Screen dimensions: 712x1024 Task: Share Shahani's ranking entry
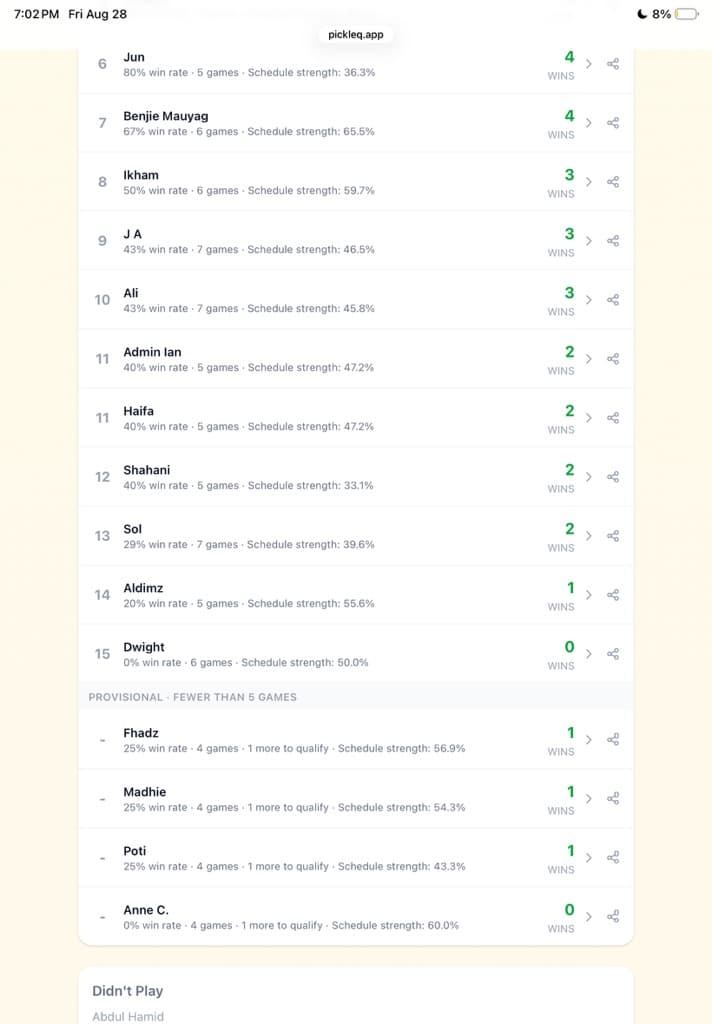[613, 477]
